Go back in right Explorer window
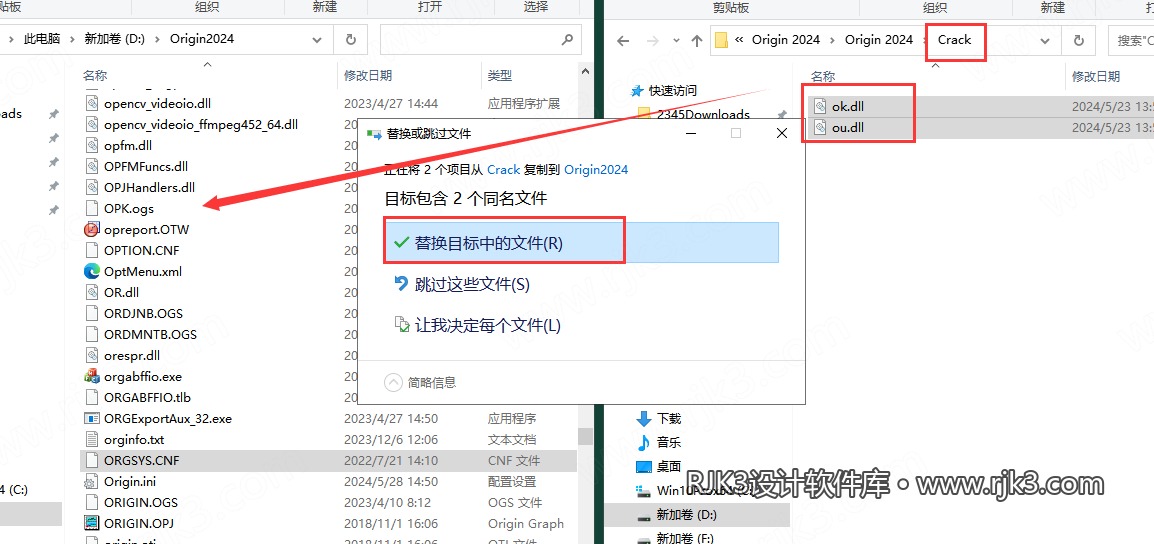 coord(623,40)
